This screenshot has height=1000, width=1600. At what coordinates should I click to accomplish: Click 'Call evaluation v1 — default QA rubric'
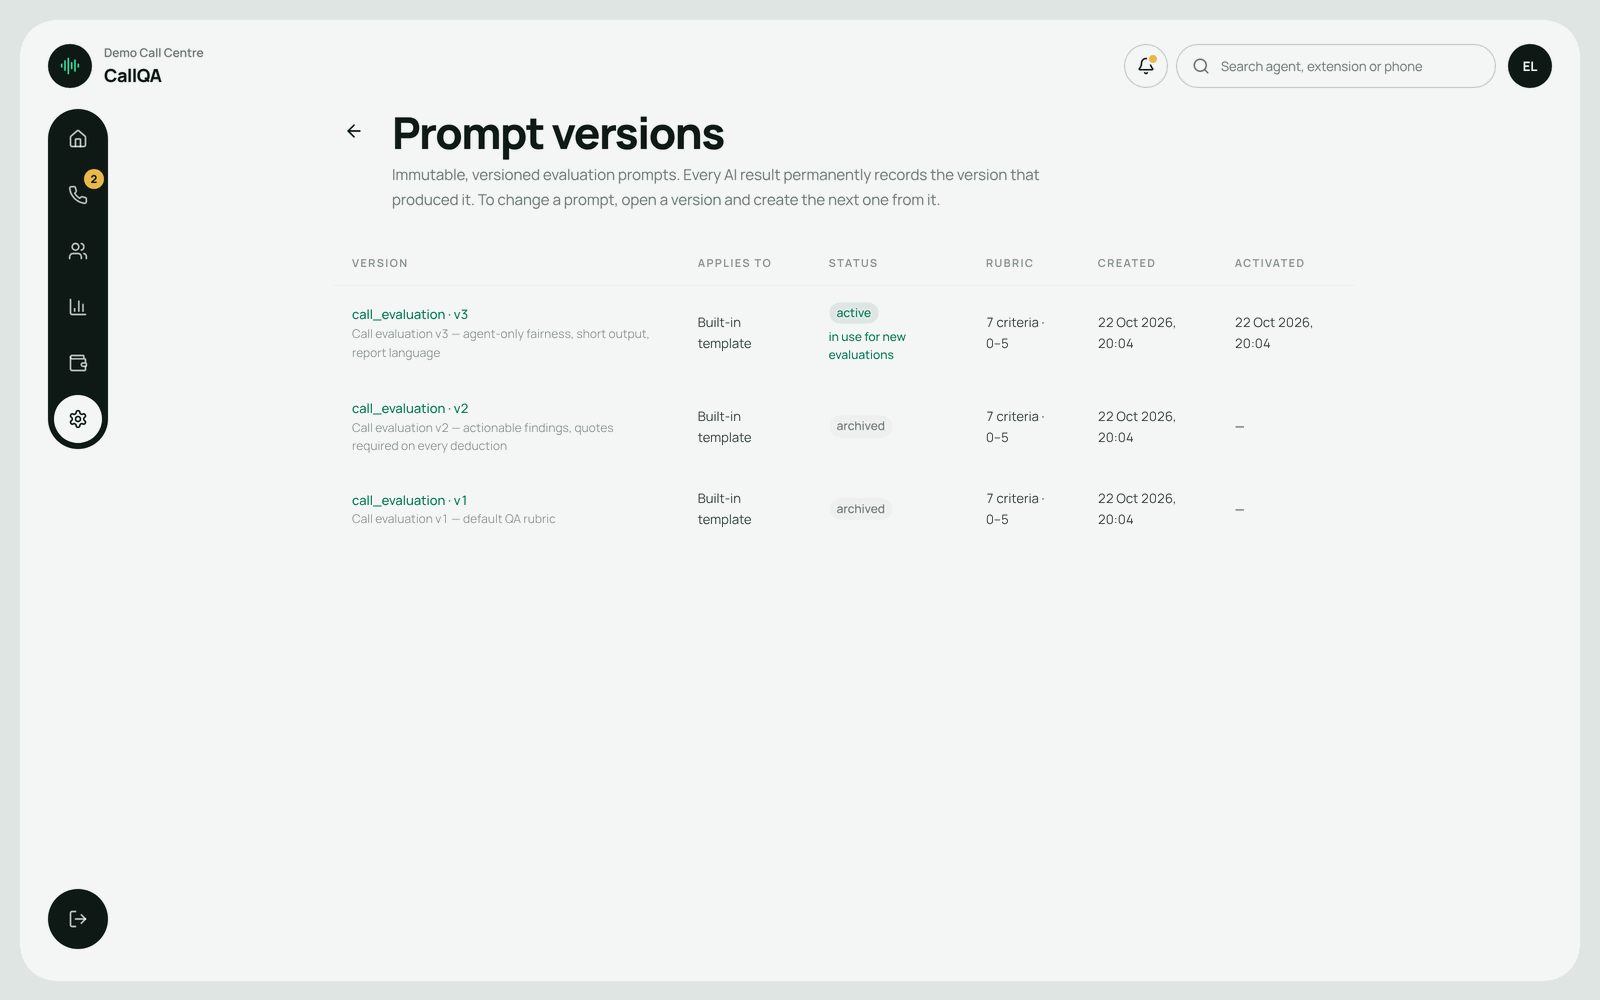454,519
